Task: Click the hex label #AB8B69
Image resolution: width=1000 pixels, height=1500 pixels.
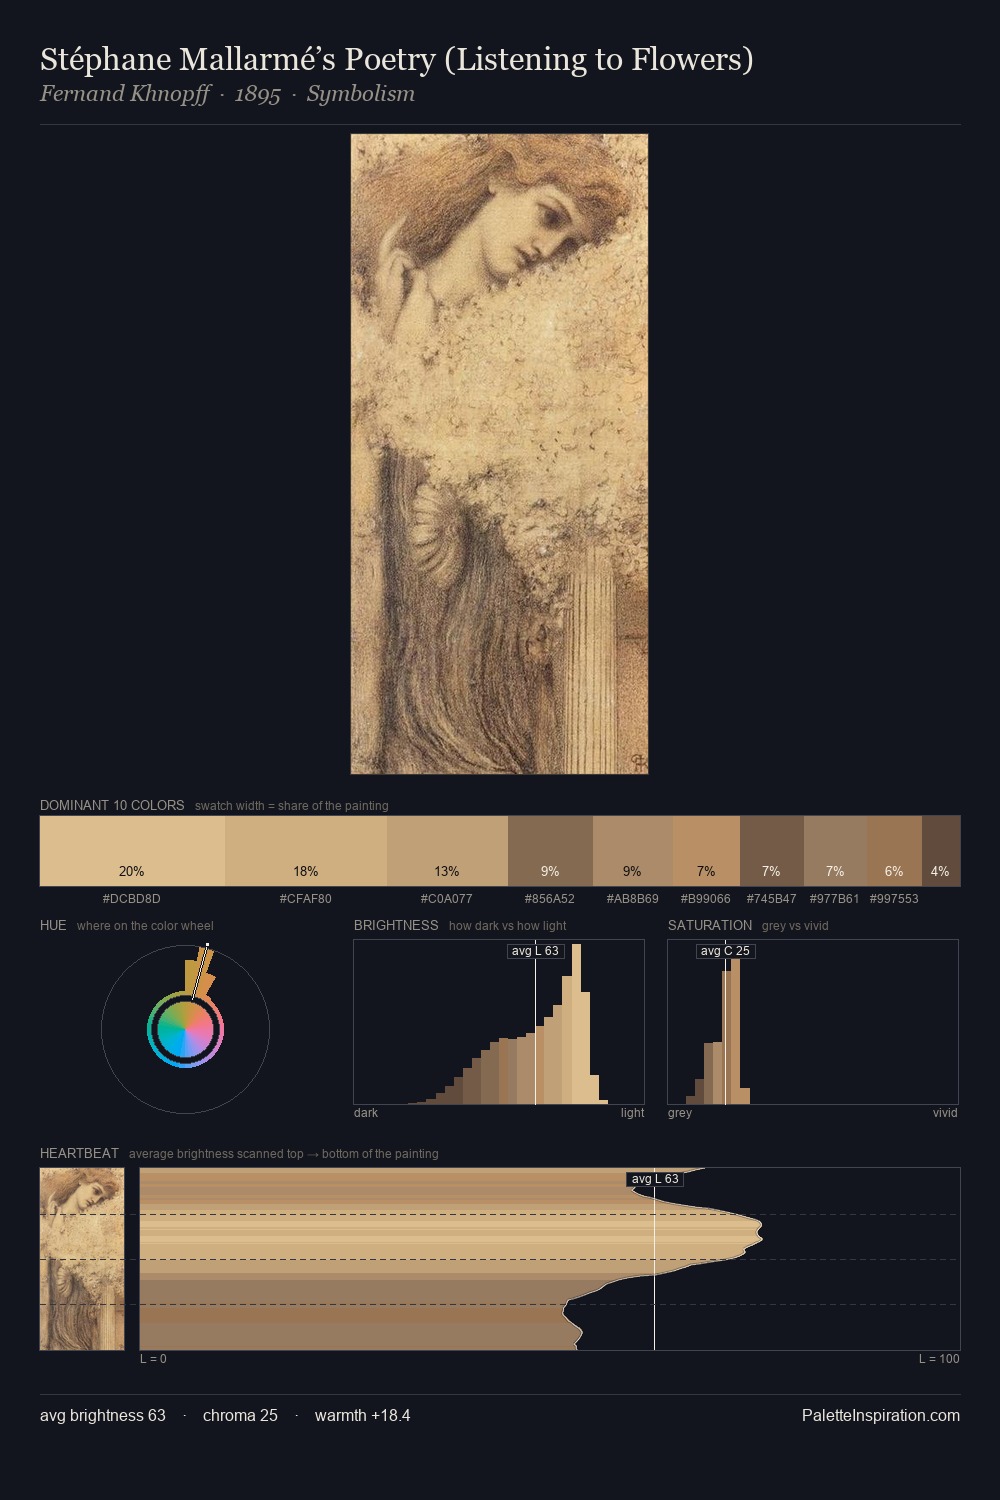Action: point(632,898)
